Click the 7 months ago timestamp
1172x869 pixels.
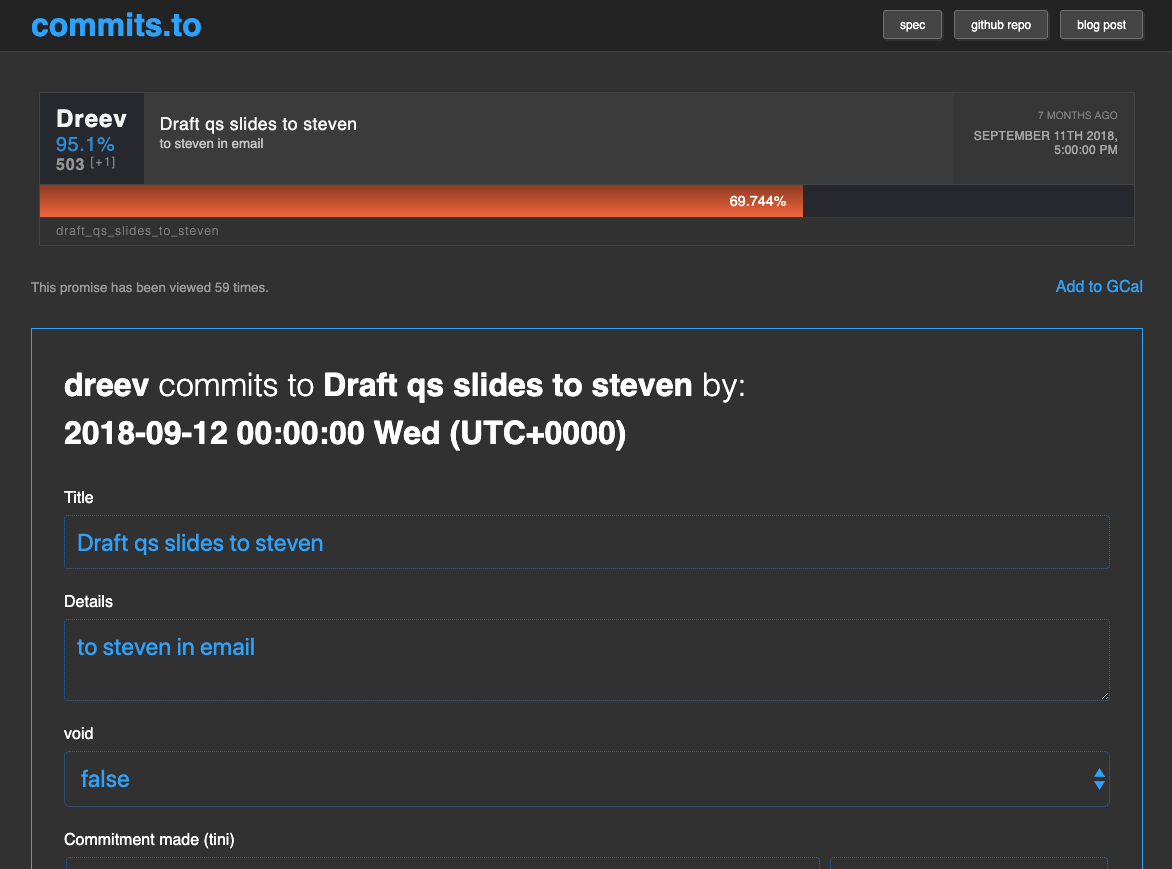(x=1077, y=116)
